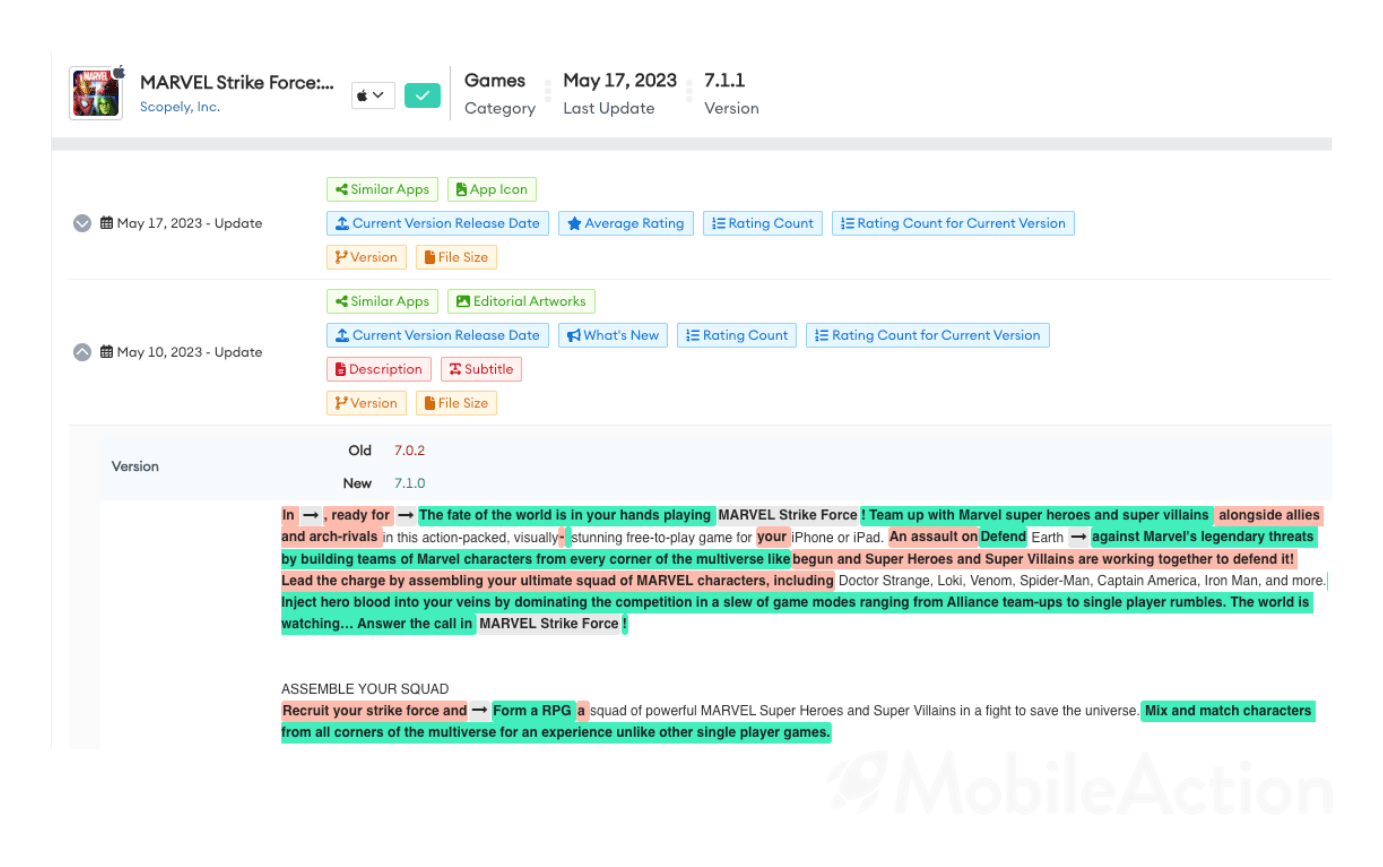Click Version tag in May 10 update

(x=366, y=403)
